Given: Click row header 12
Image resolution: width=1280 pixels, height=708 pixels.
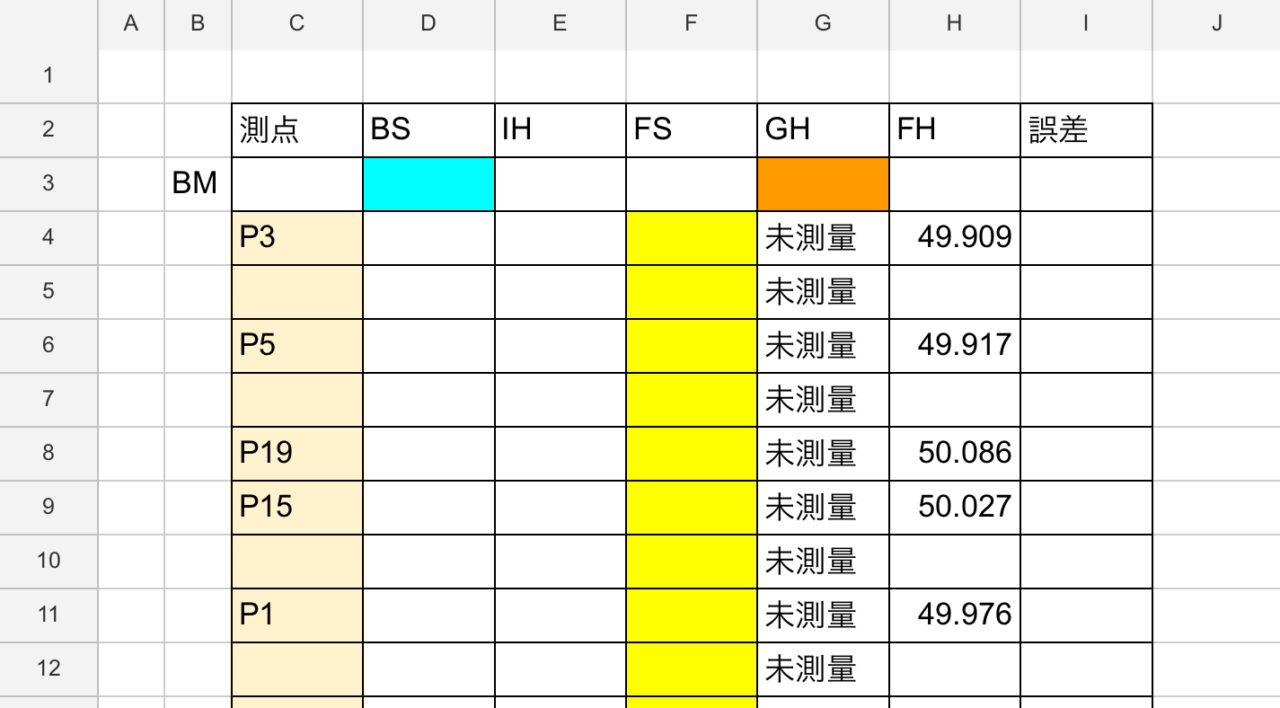Looking at the screenshot, I should 49,668.
